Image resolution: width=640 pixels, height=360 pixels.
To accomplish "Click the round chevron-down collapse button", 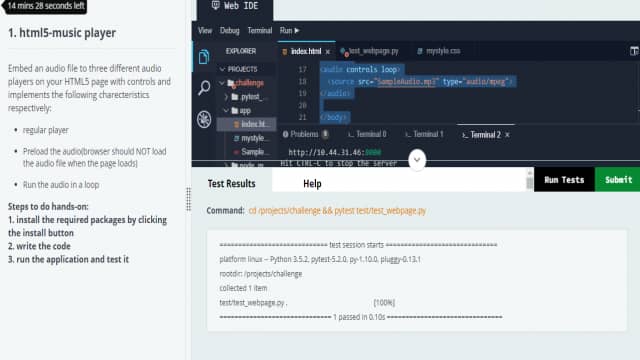I will coord(417,160).
